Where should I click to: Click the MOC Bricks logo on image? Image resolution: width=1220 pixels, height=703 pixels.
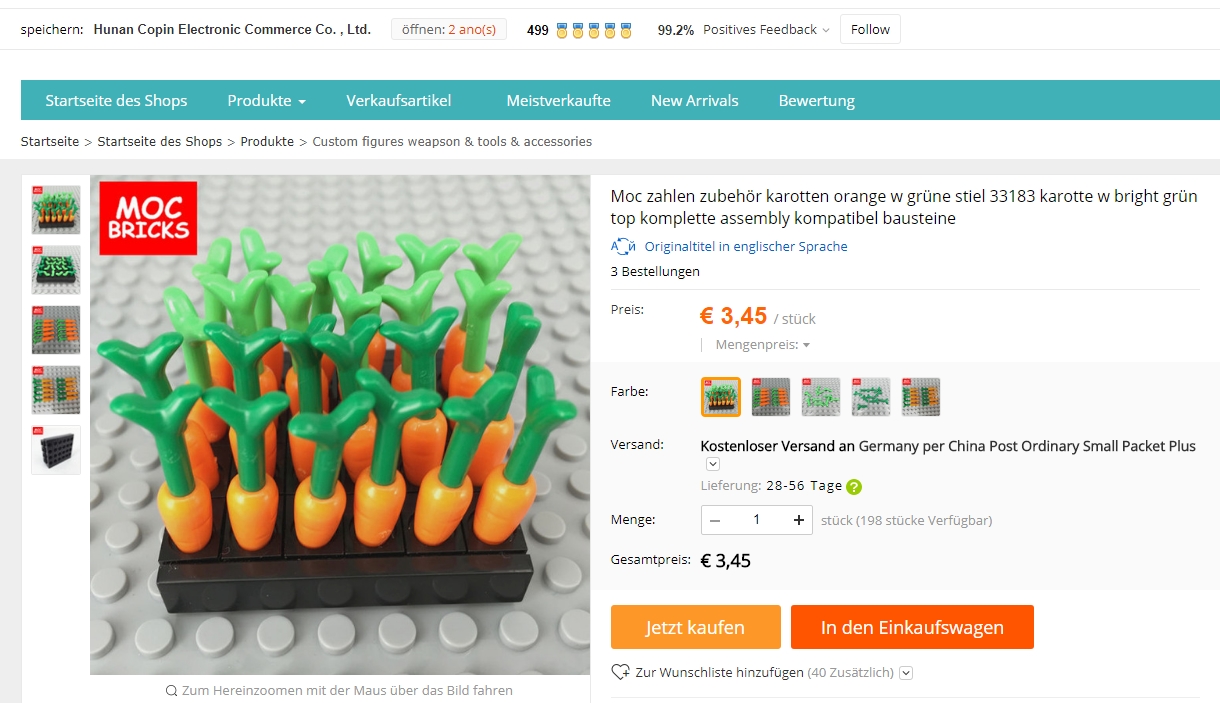click(148, 218)
